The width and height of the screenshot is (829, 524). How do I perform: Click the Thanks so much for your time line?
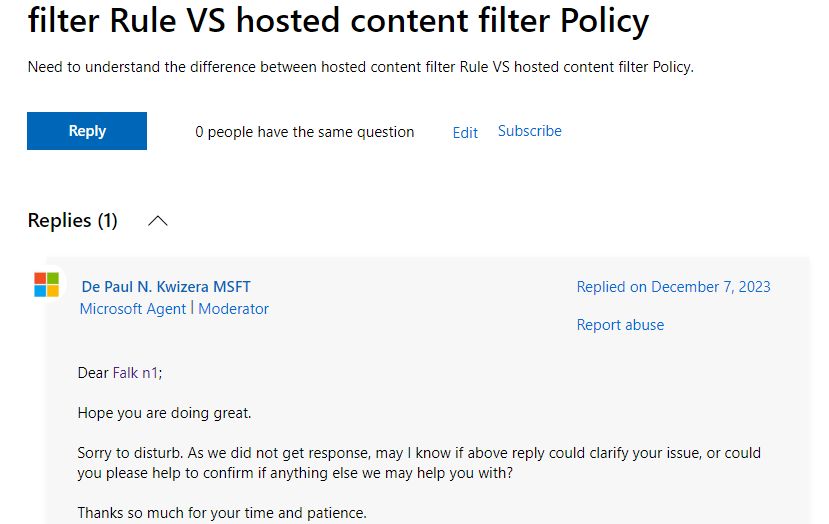pos(222,513)
